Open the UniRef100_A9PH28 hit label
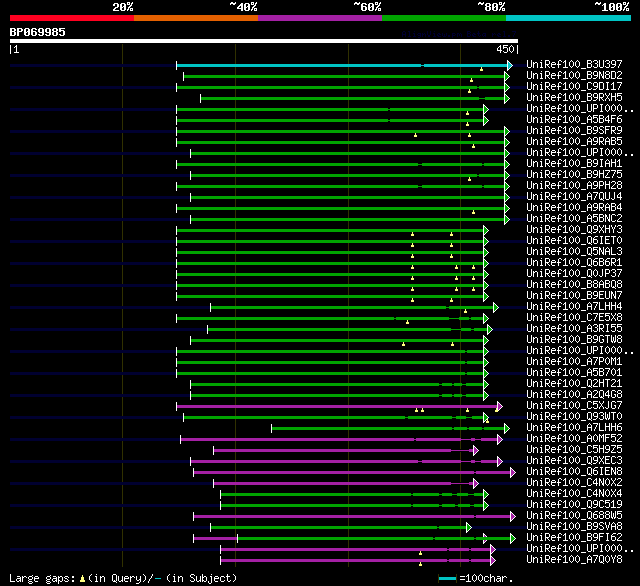 click(574, 185)
